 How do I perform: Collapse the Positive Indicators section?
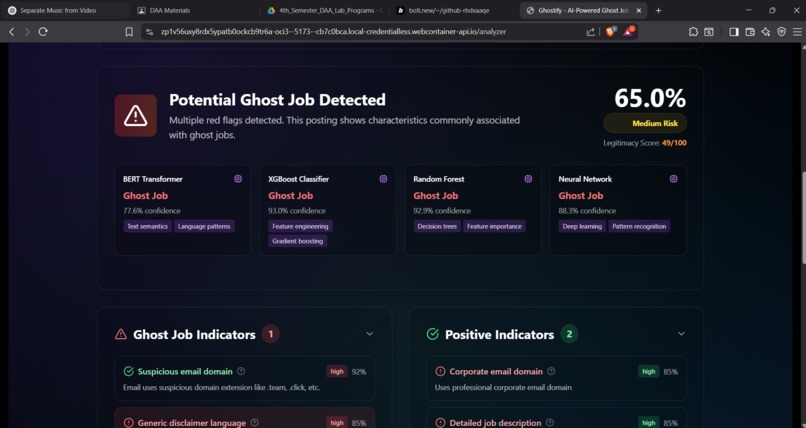click(681, 334)
